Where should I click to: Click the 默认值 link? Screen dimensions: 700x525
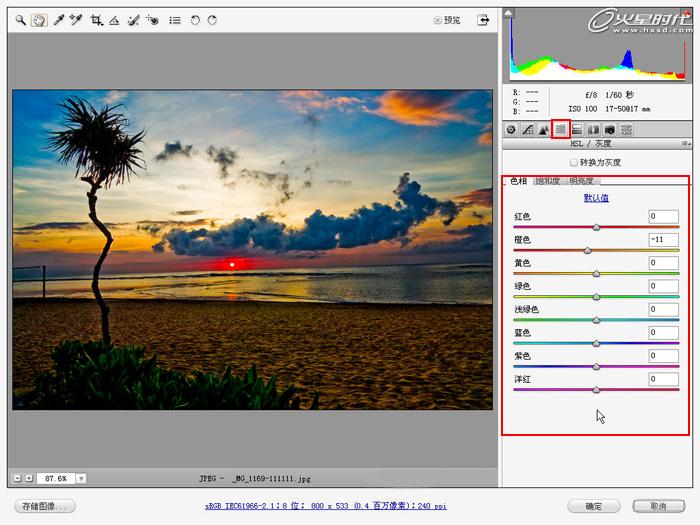tap(596, 198)
